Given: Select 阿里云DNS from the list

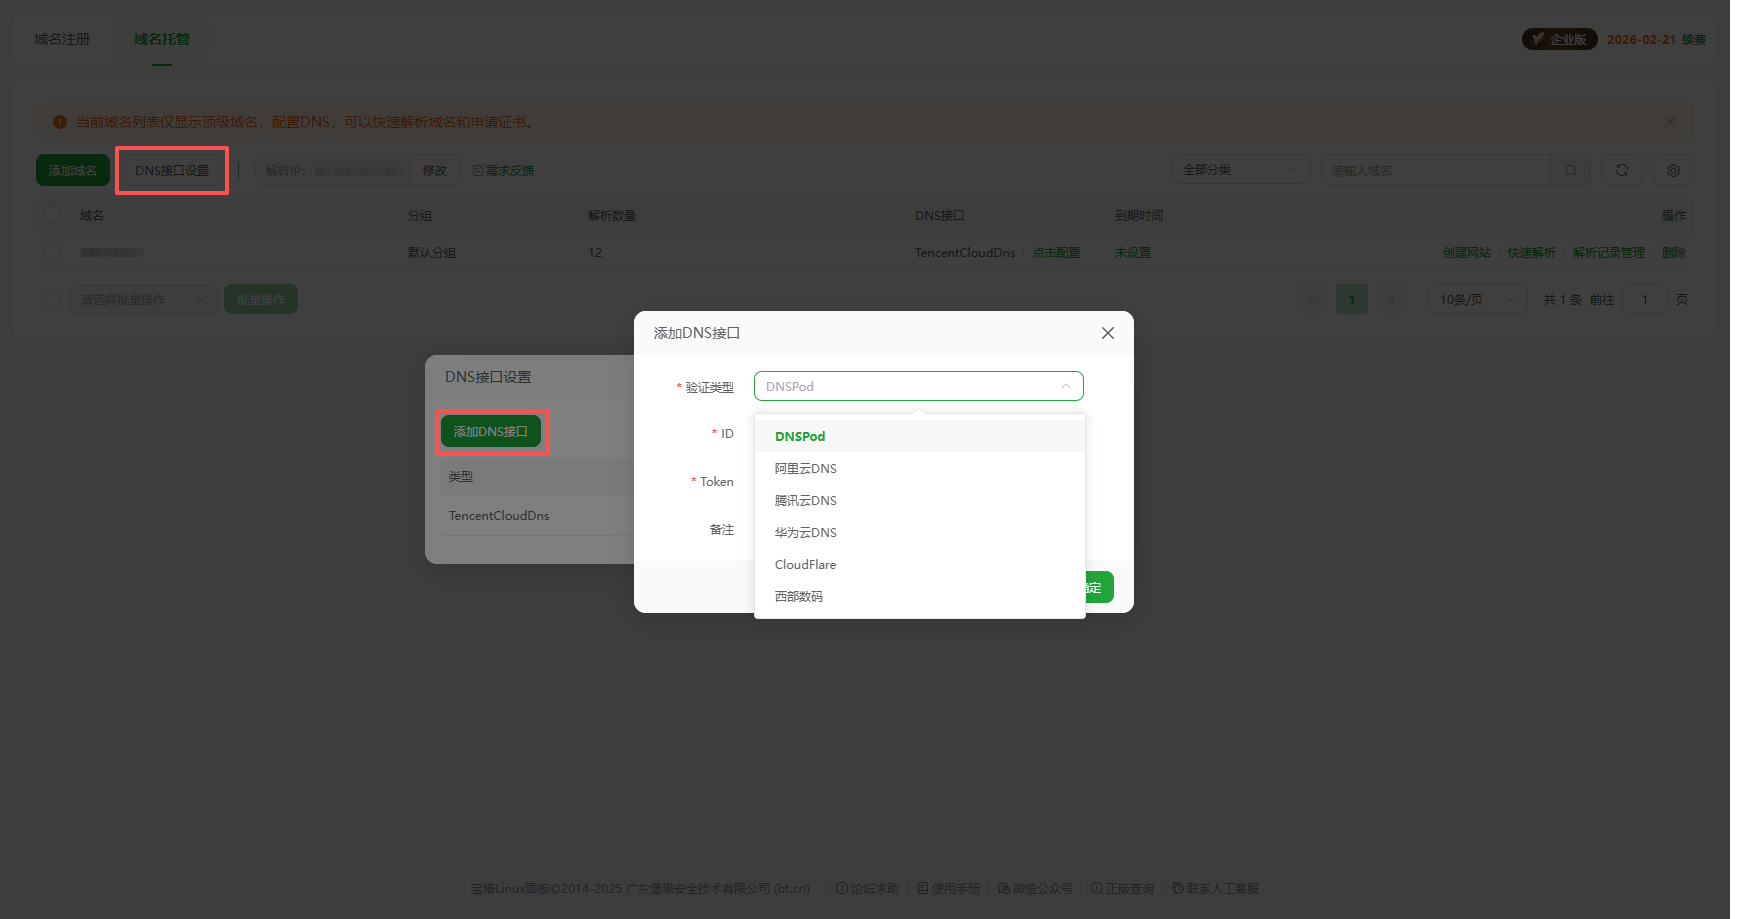Looking at the screenshot, I should point(806,468).
